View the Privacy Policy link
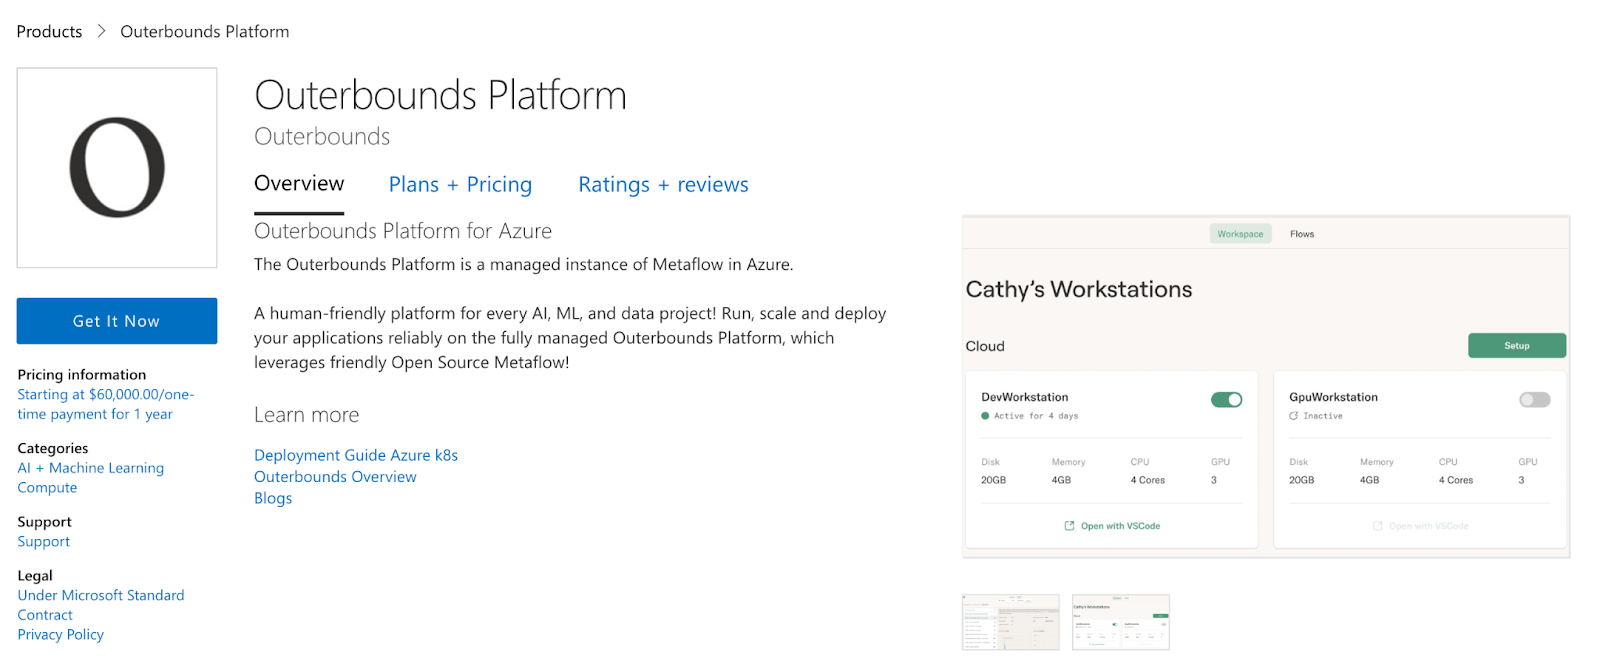The width and height of the screenshot is (1600, 671). point(61,635)
